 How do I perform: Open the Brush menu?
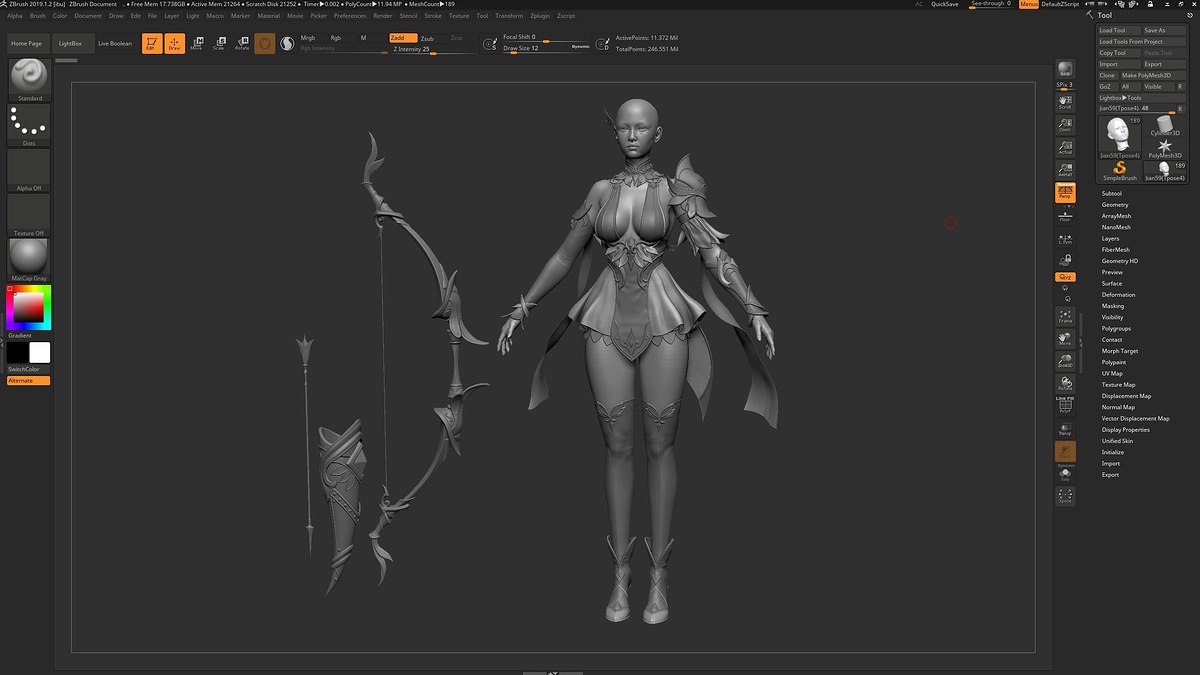(x=37, y=16)
